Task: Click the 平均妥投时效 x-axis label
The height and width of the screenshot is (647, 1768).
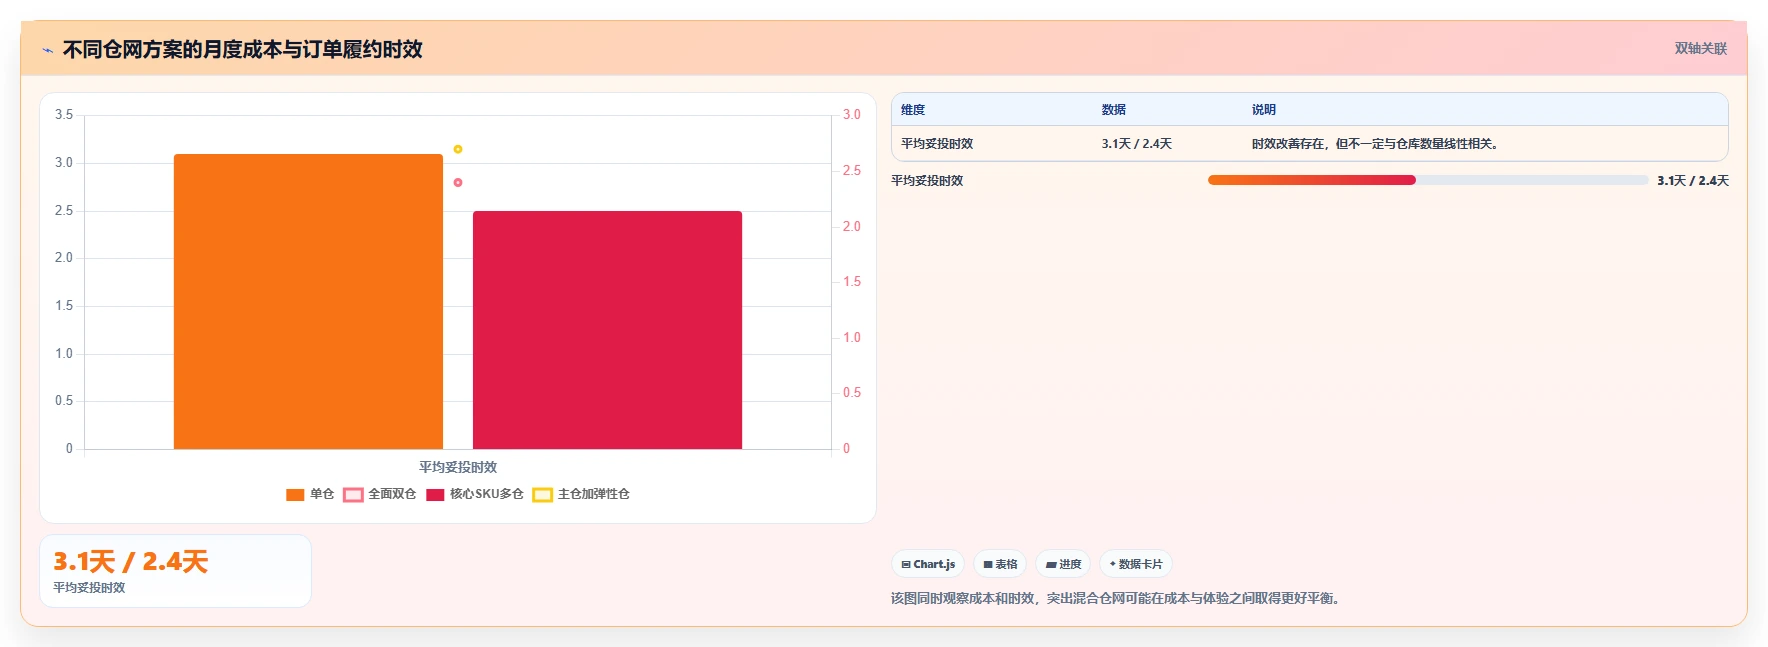Action: 458,467
